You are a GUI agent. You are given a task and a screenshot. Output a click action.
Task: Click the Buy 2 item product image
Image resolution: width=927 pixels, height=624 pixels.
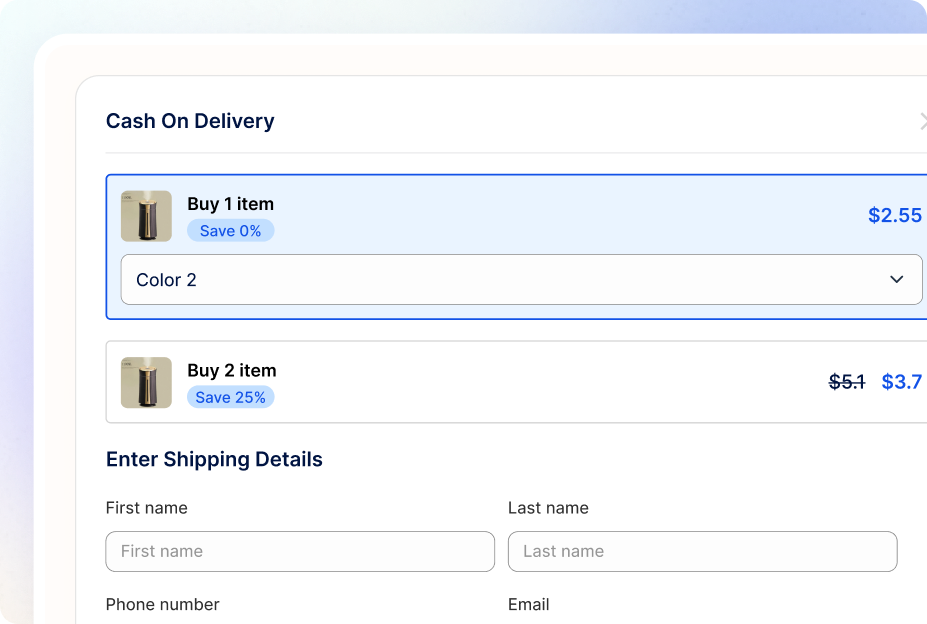[146, 382]
